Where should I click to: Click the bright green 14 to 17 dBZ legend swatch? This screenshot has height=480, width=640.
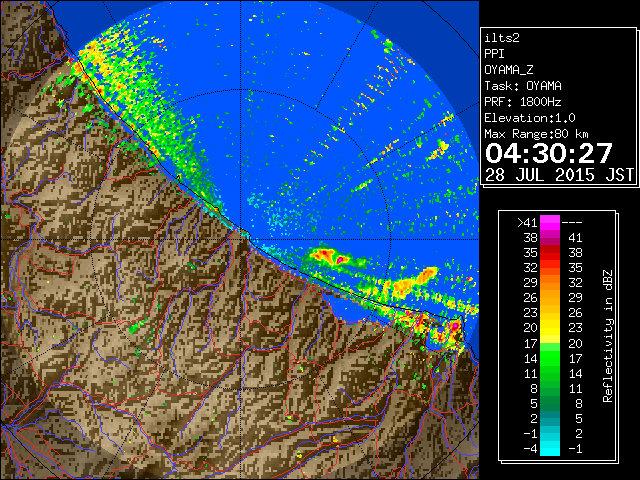click(550, 358)
